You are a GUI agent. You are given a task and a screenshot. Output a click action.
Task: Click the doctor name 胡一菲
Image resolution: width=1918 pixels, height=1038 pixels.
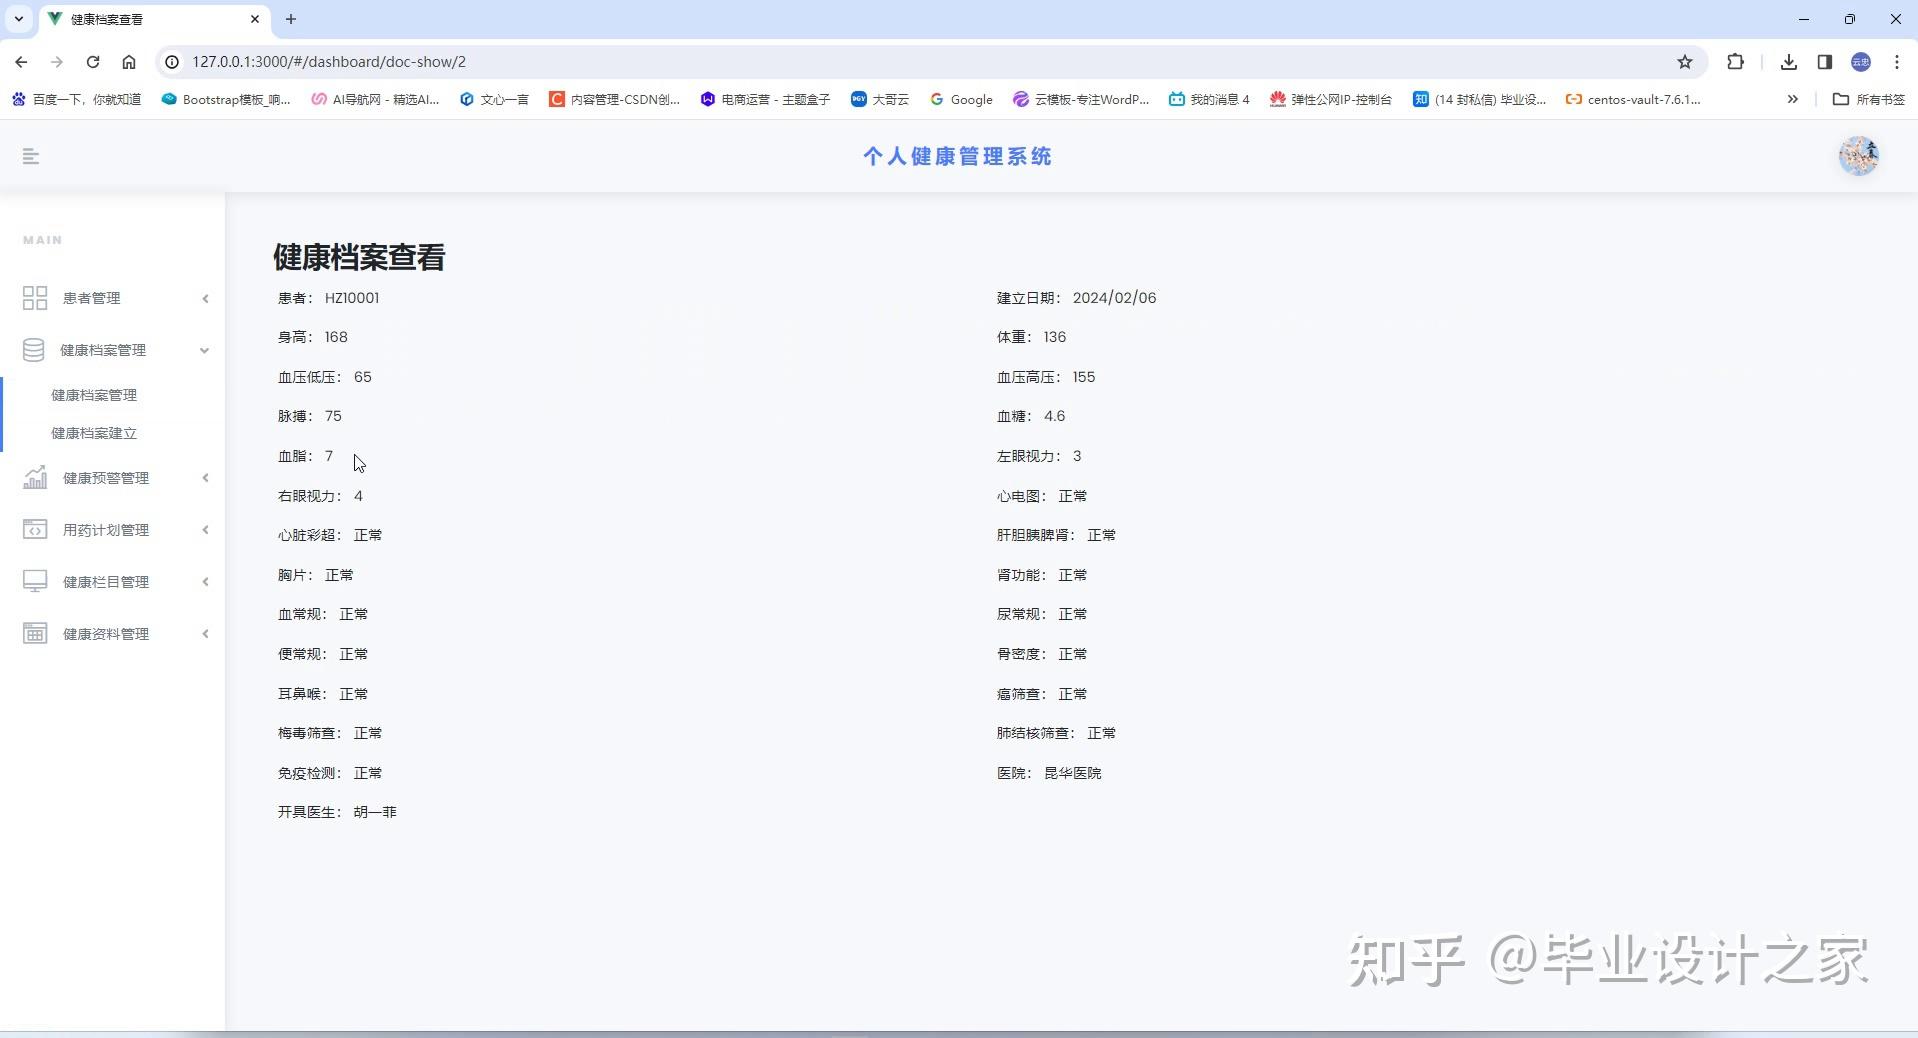pyautogui.click(x=375, y=812)
